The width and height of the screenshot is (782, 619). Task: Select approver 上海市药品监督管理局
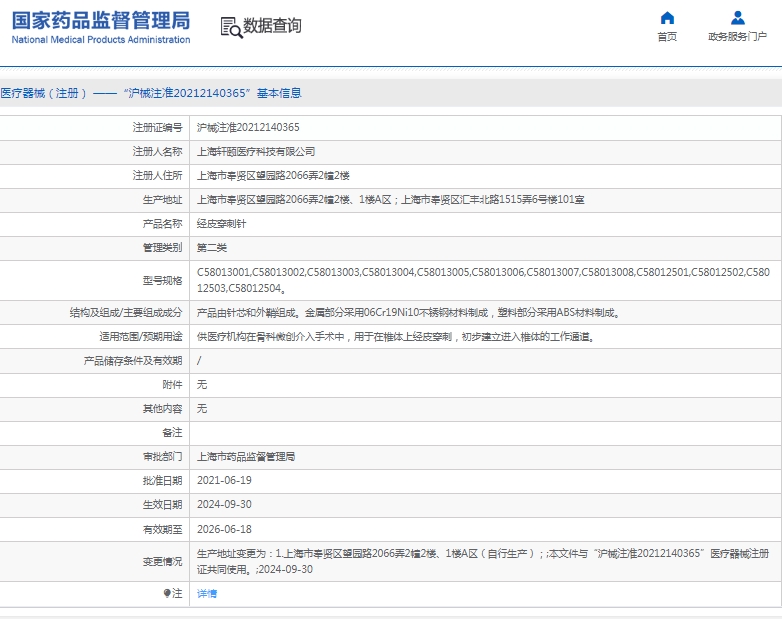click(x=246, y=456)
